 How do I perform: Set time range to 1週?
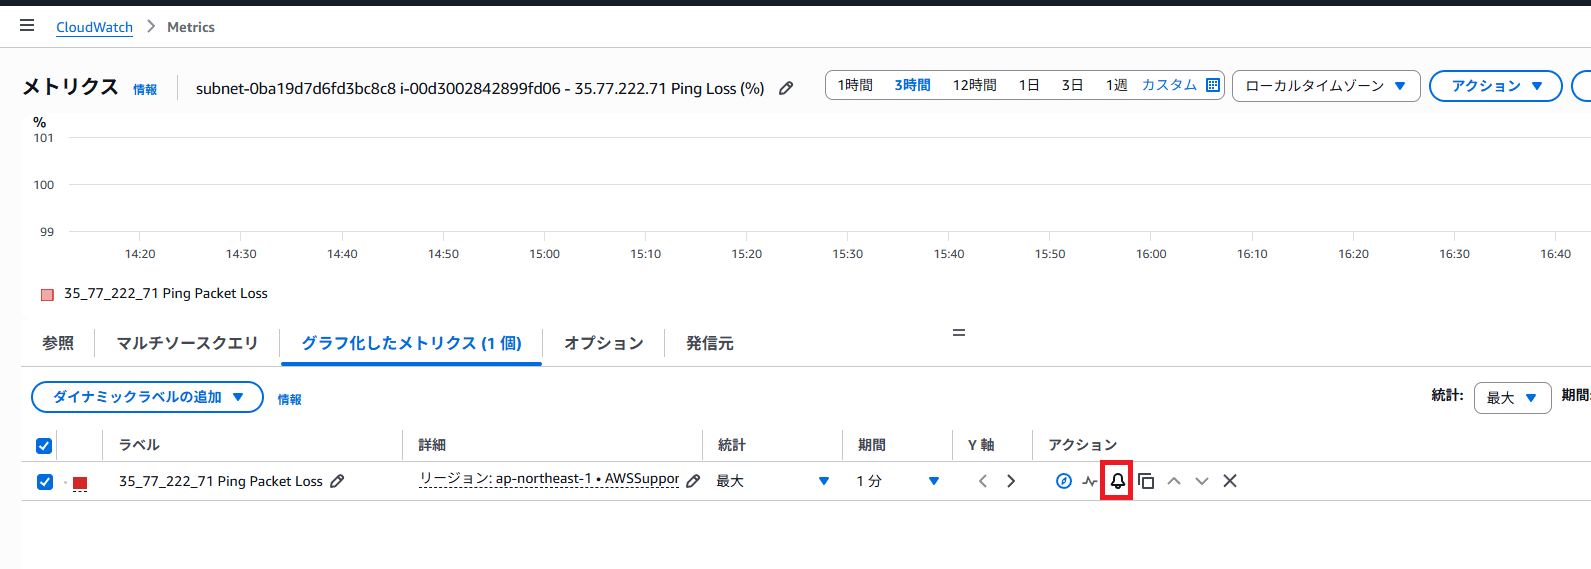tap(1116, 85)
